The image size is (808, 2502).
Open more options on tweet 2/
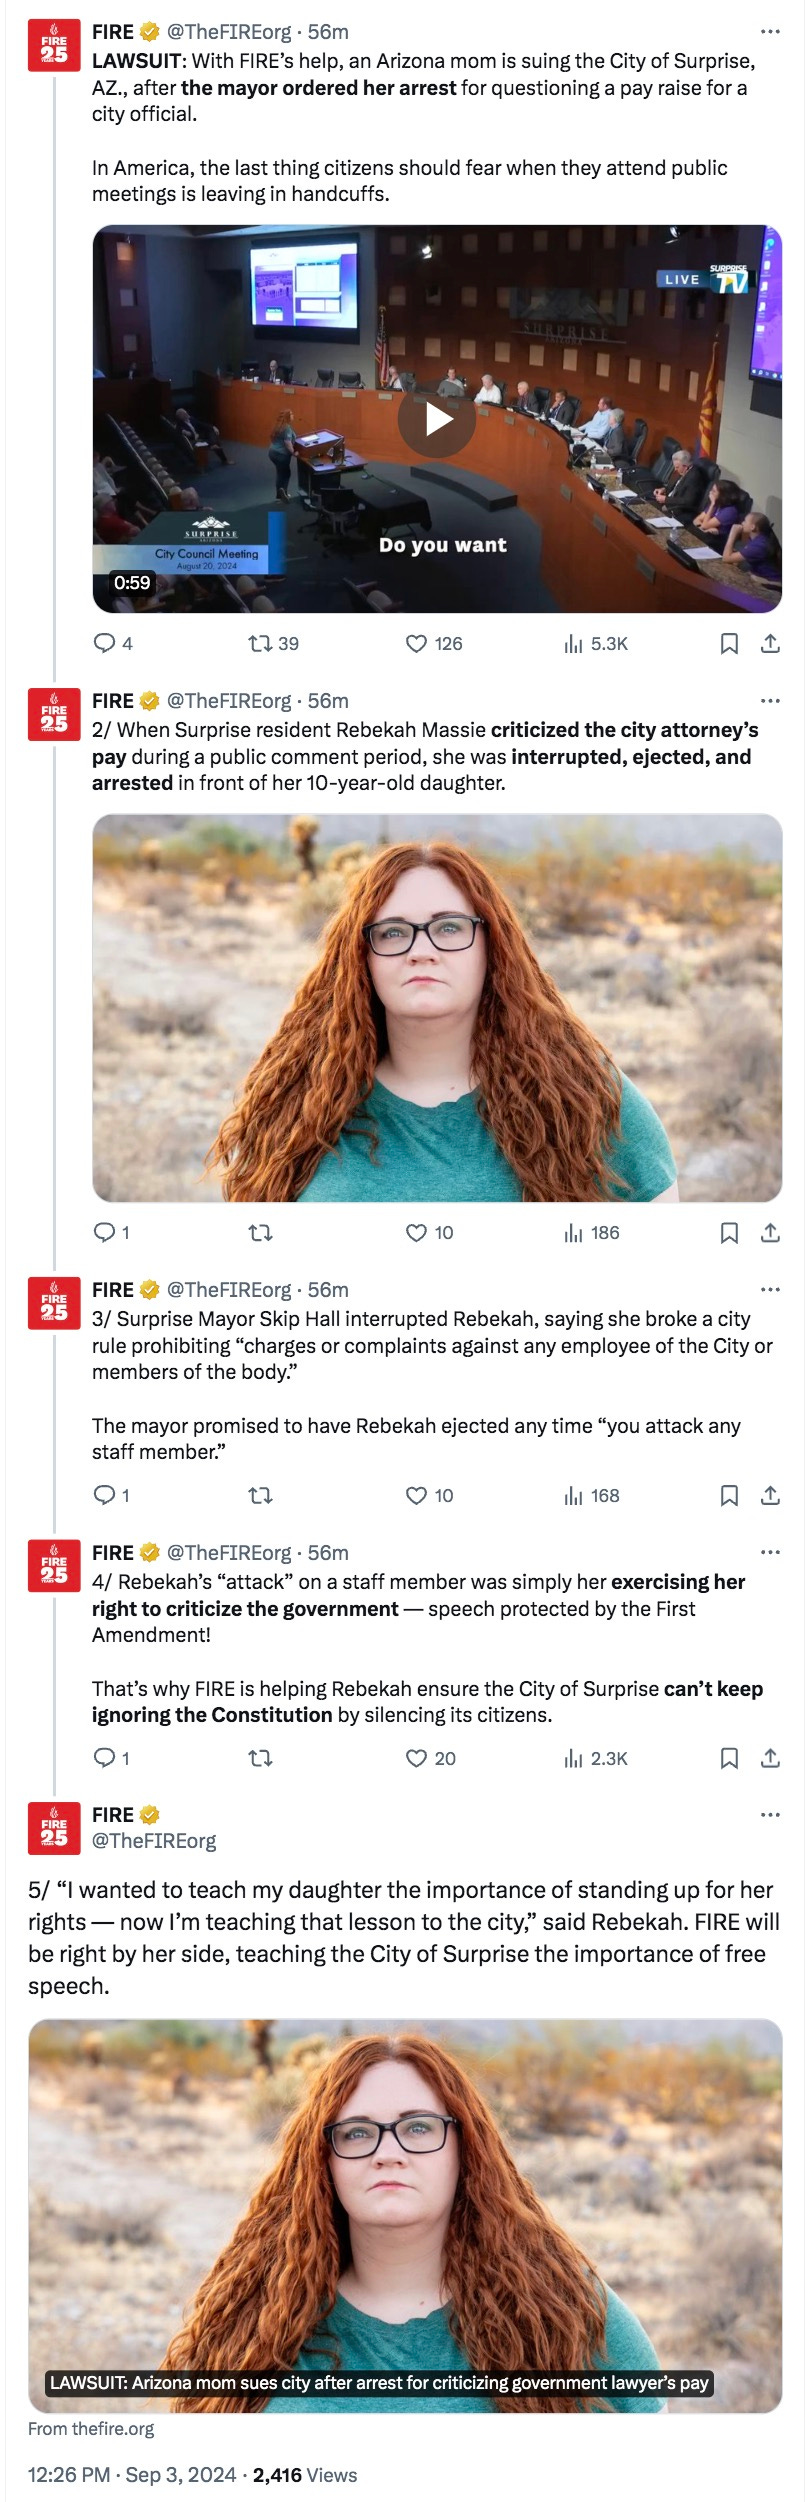click(x=769, y=701)
